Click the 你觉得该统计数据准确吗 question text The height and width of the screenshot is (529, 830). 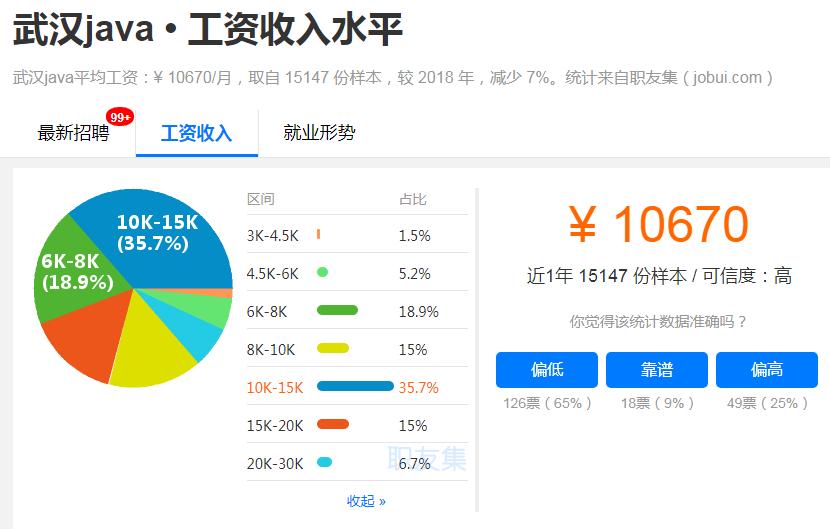pos(658,321)
